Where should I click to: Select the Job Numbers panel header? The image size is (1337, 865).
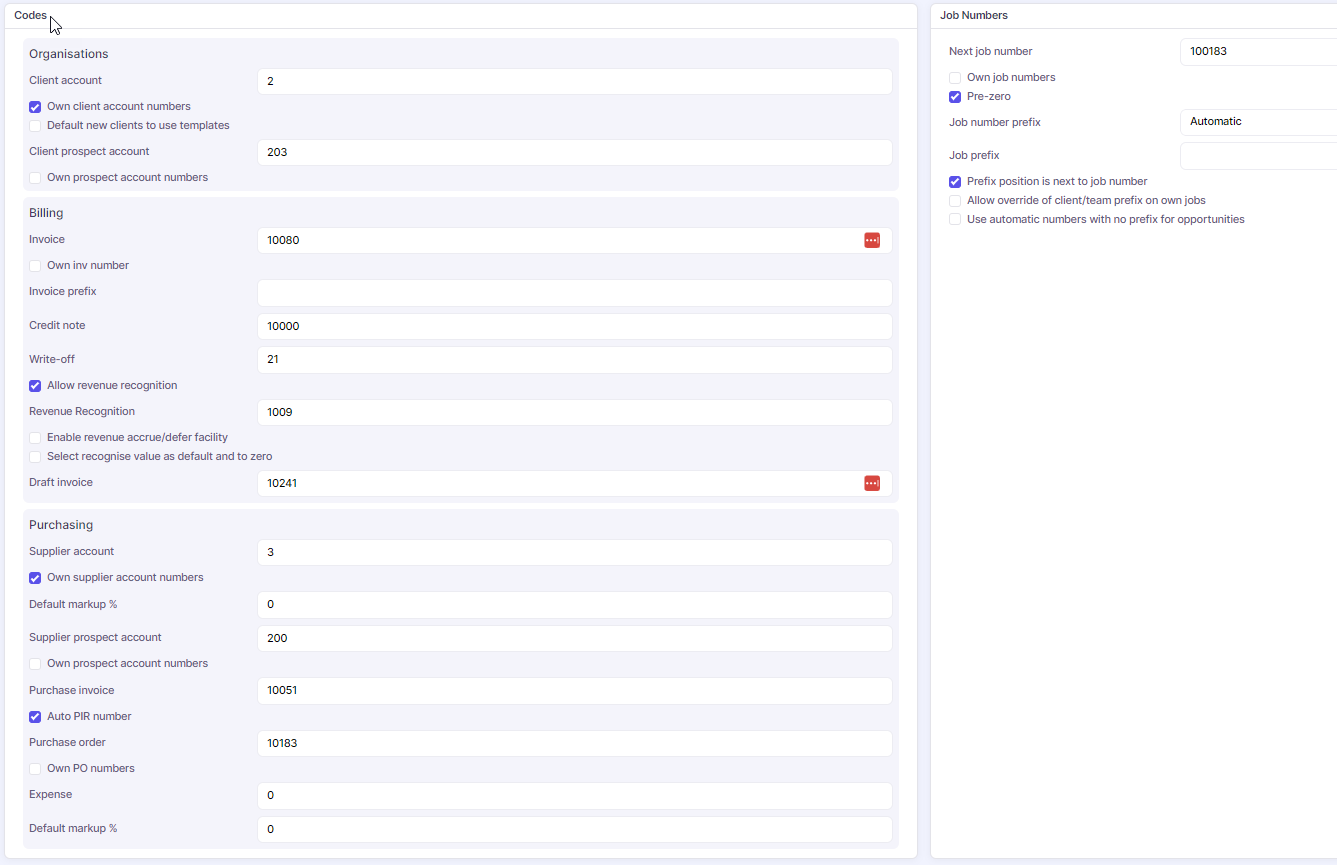973,15
